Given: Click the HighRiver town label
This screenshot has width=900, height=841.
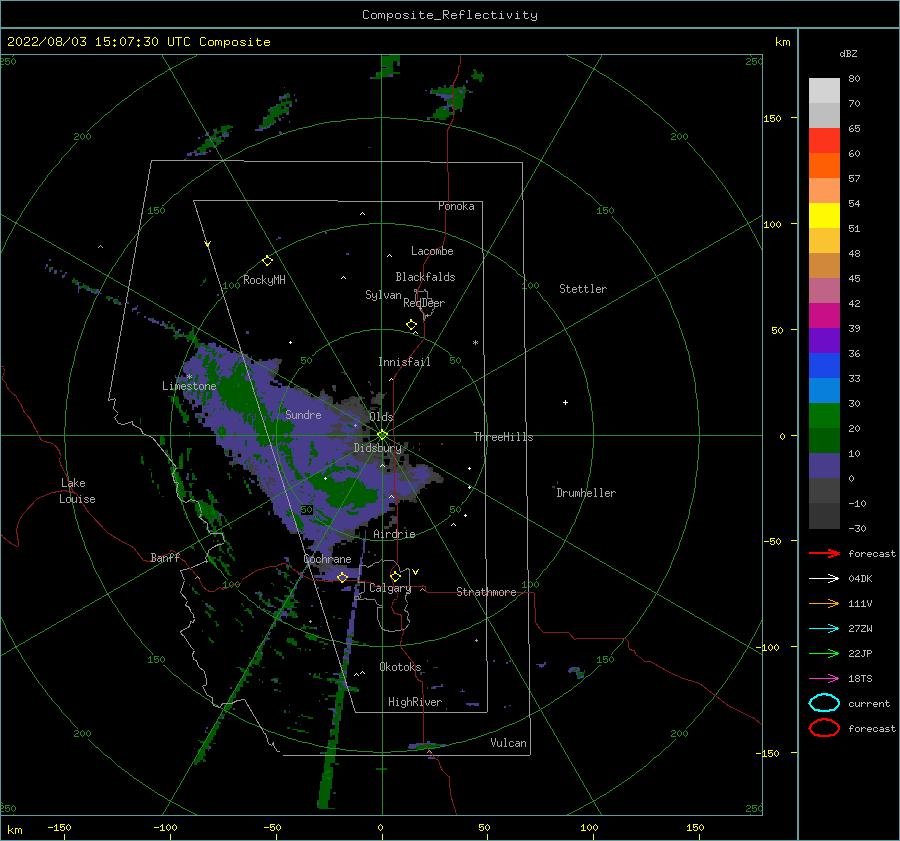Looking at the screenshot, I should (x=415, y=702).
